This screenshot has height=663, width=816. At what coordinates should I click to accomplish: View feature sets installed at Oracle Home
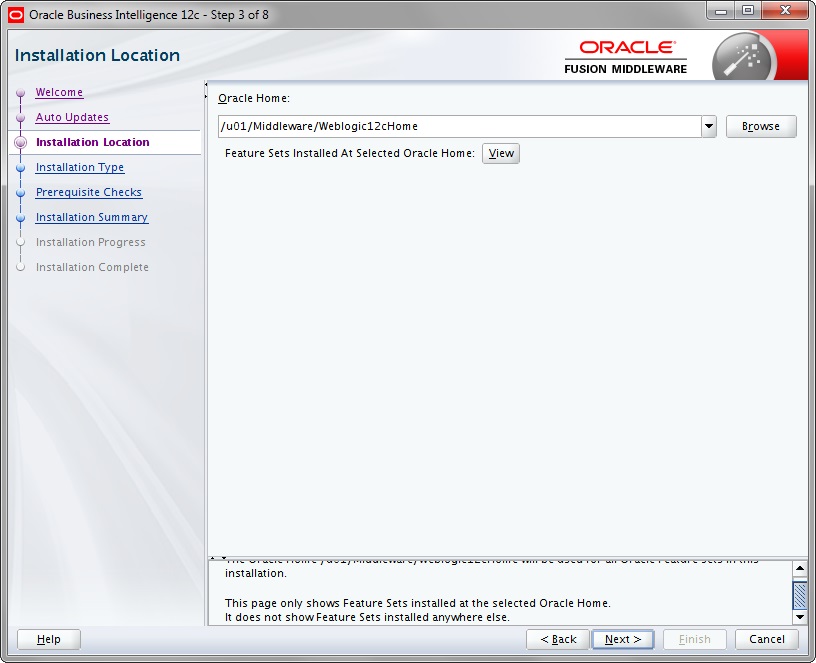[501, 154]
